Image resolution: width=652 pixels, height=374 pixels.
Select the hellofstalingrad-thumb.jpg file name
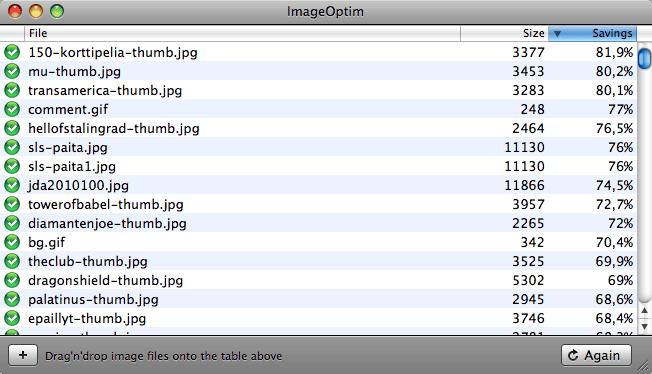coord(114,129)
